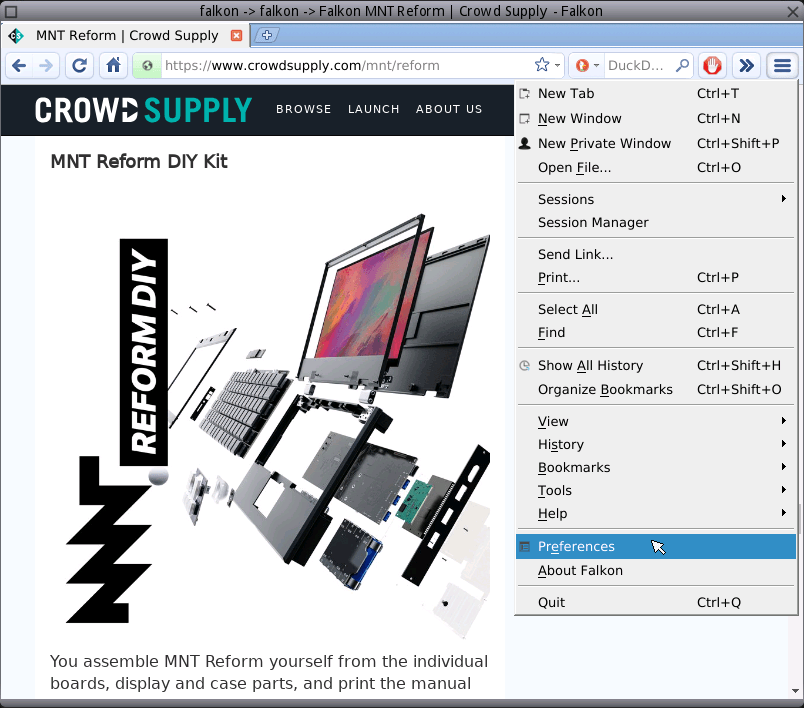Close the Falkon window
Screen dimensions: 804x708
pyautogui.click(x=793, y=11)
